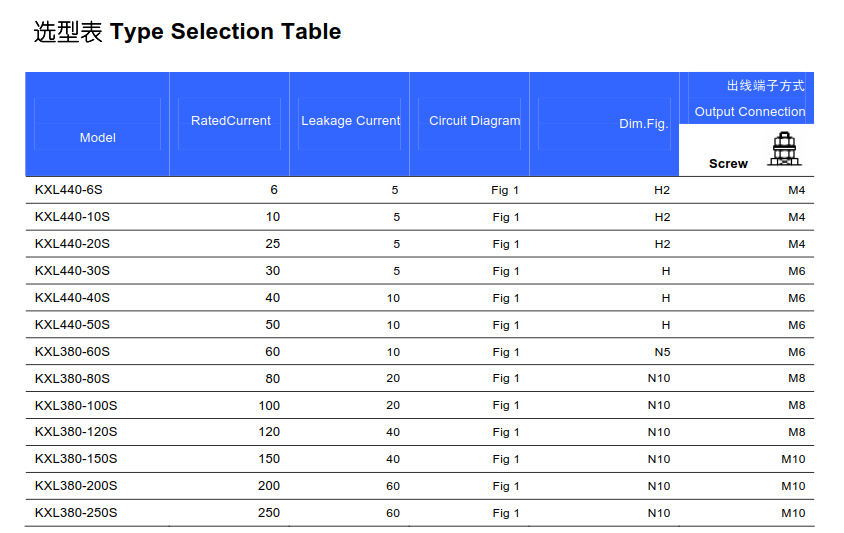Click leakage current 40 in KXL380-120S row
844x533 pixels.
coord(393,432)
